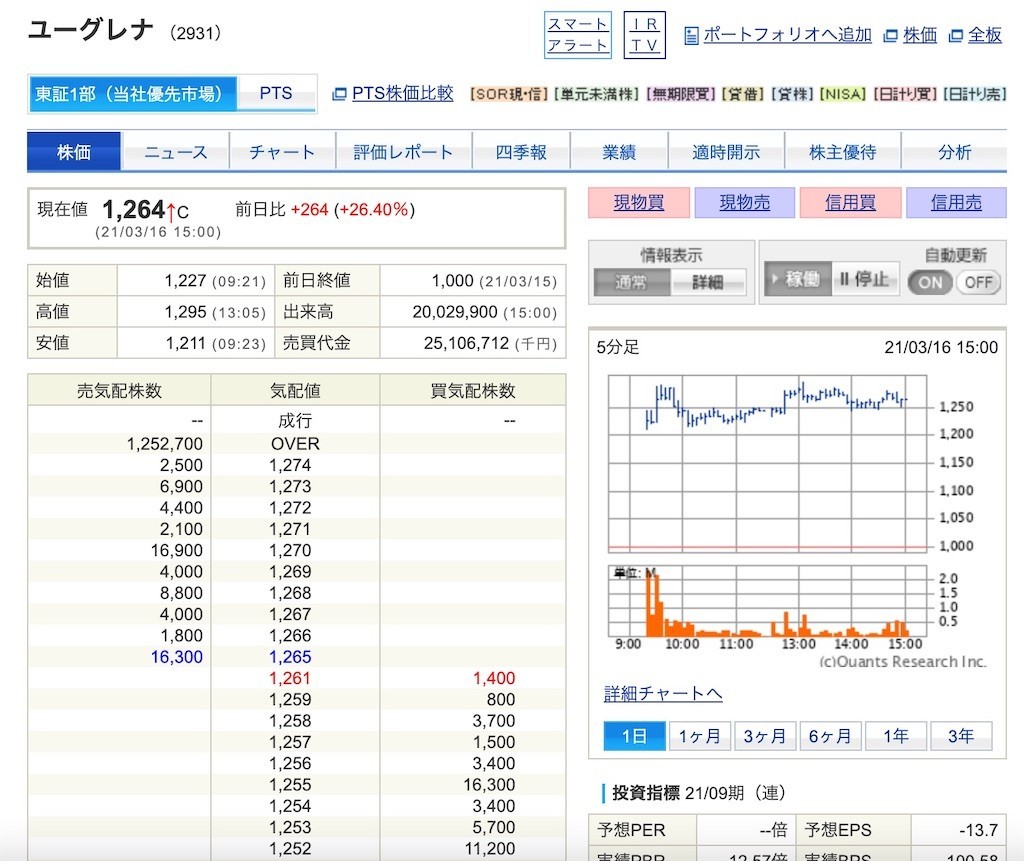
Task: Select the 株価 main tab
Action: tap(74, 152)
